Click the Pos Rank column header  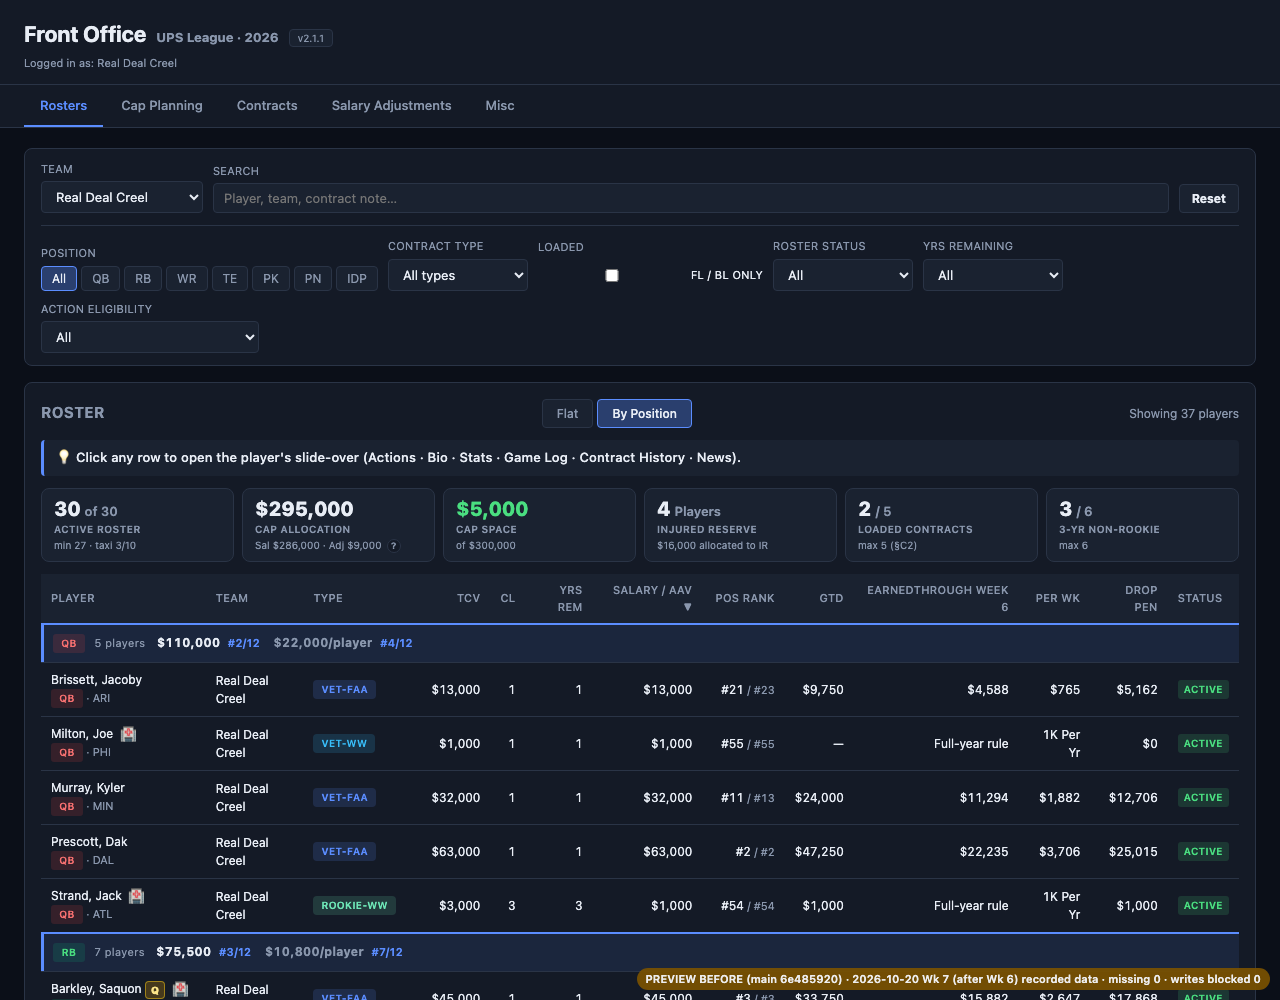tap(745, 598)
